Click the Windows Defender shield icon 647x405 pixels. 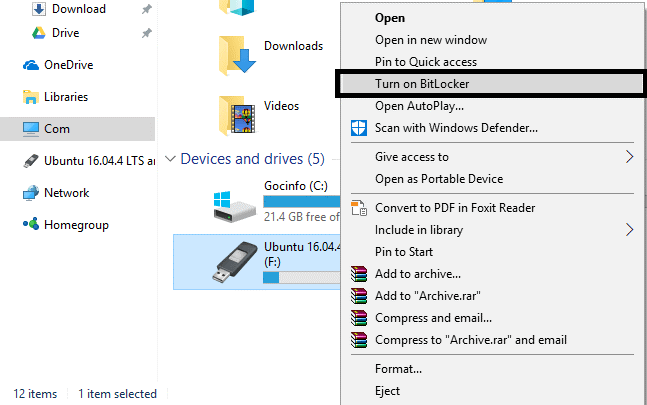click(359, 128)
